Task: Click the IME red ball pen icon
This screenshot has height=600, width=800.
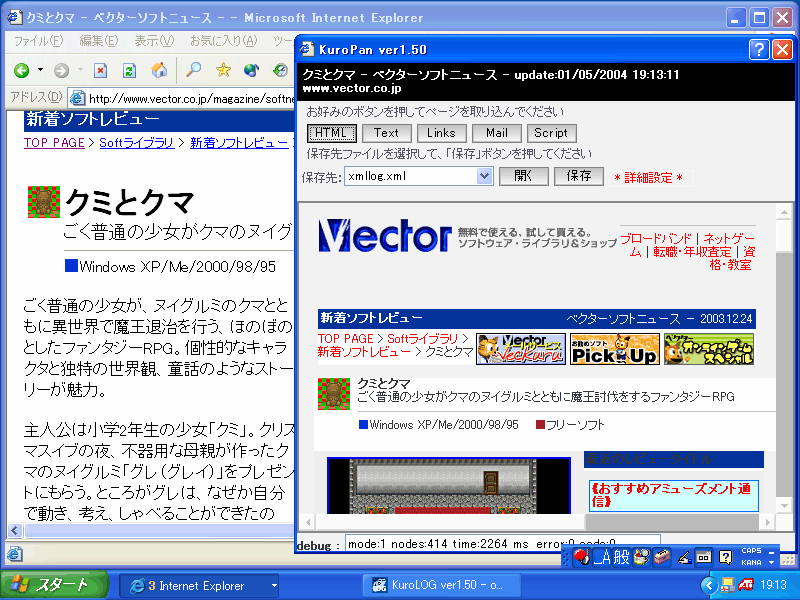Action: [x=581, y=557]
